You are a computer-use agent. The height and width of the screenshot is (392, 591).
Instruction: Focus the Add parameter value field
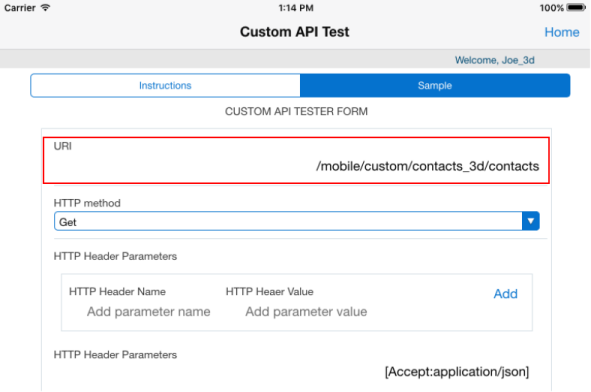(x=306, y=312)
